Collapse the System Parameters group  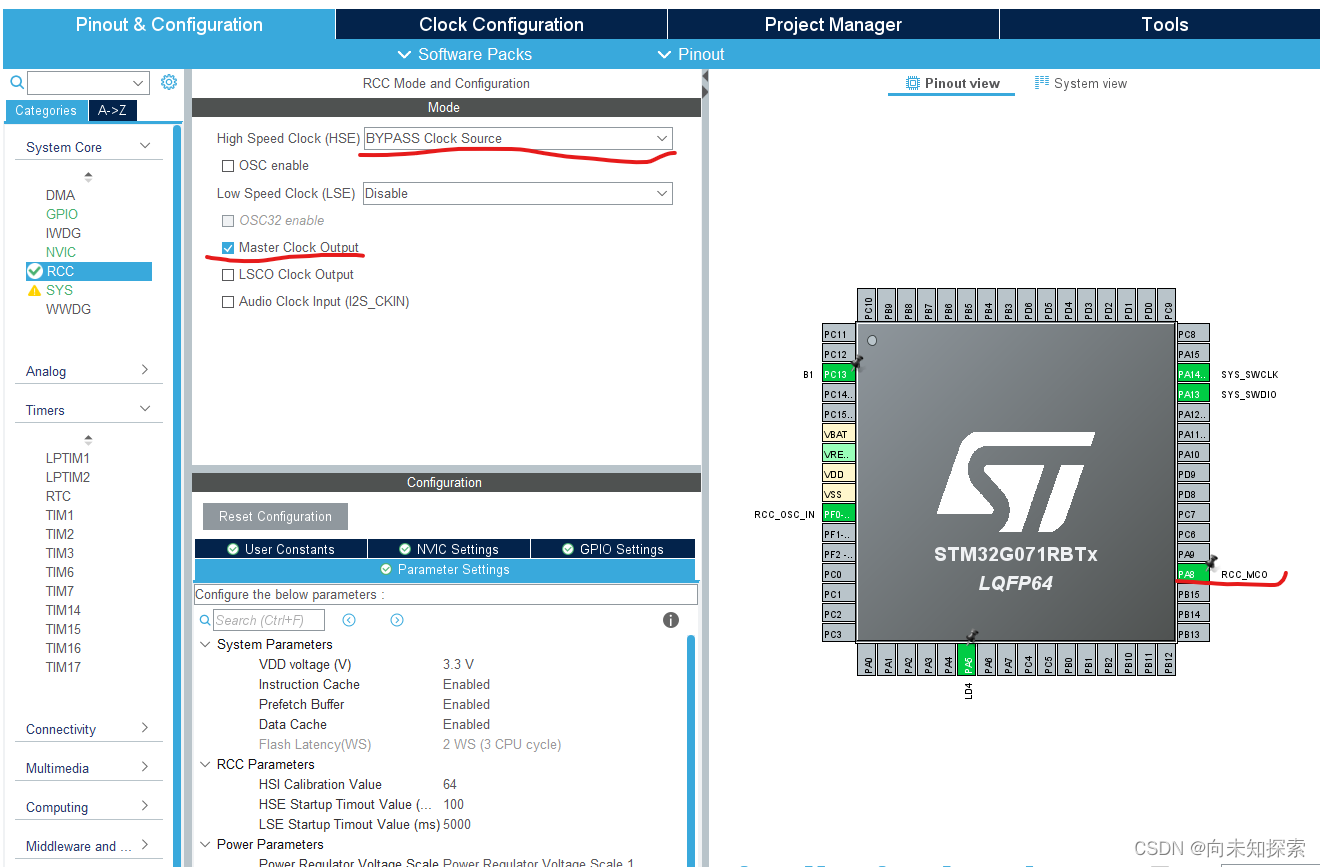point(205,645)
